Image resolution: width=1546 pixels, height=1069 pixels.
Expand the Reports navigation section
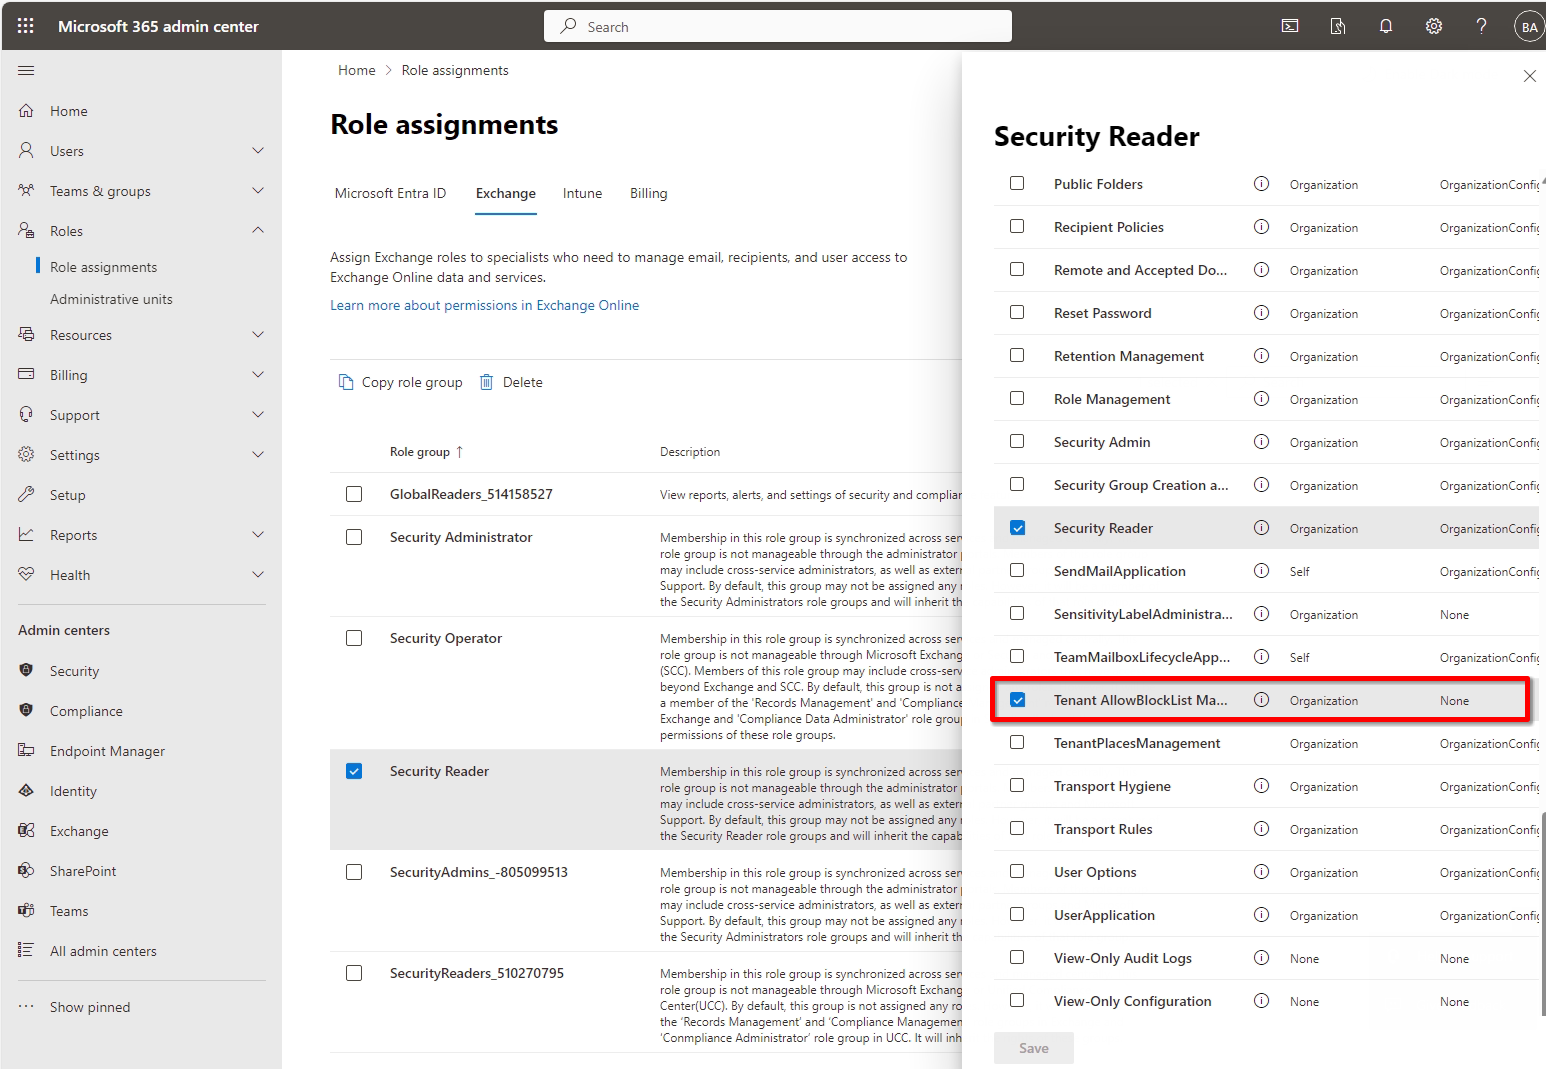click(258, 535)
